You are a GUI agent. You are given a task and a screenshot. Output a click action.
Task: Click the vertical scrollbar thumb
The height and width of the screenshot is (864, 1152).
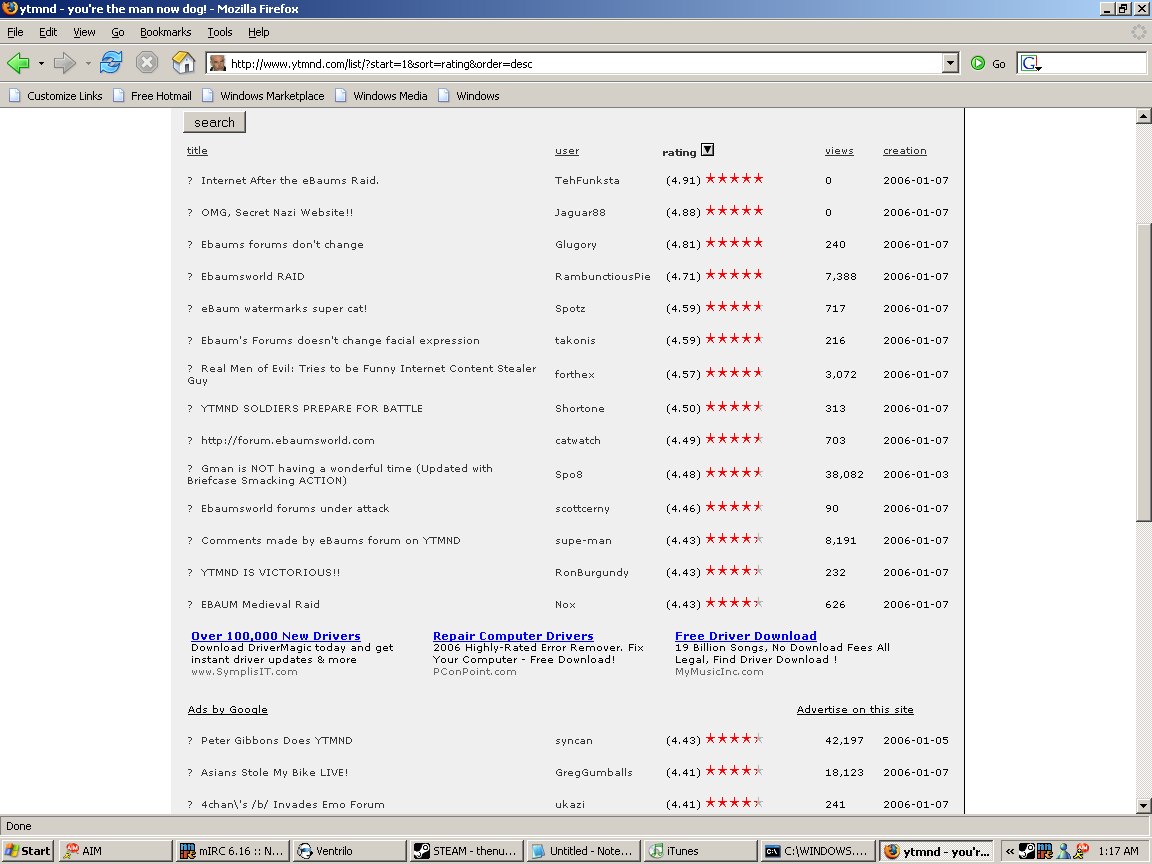1144,370
